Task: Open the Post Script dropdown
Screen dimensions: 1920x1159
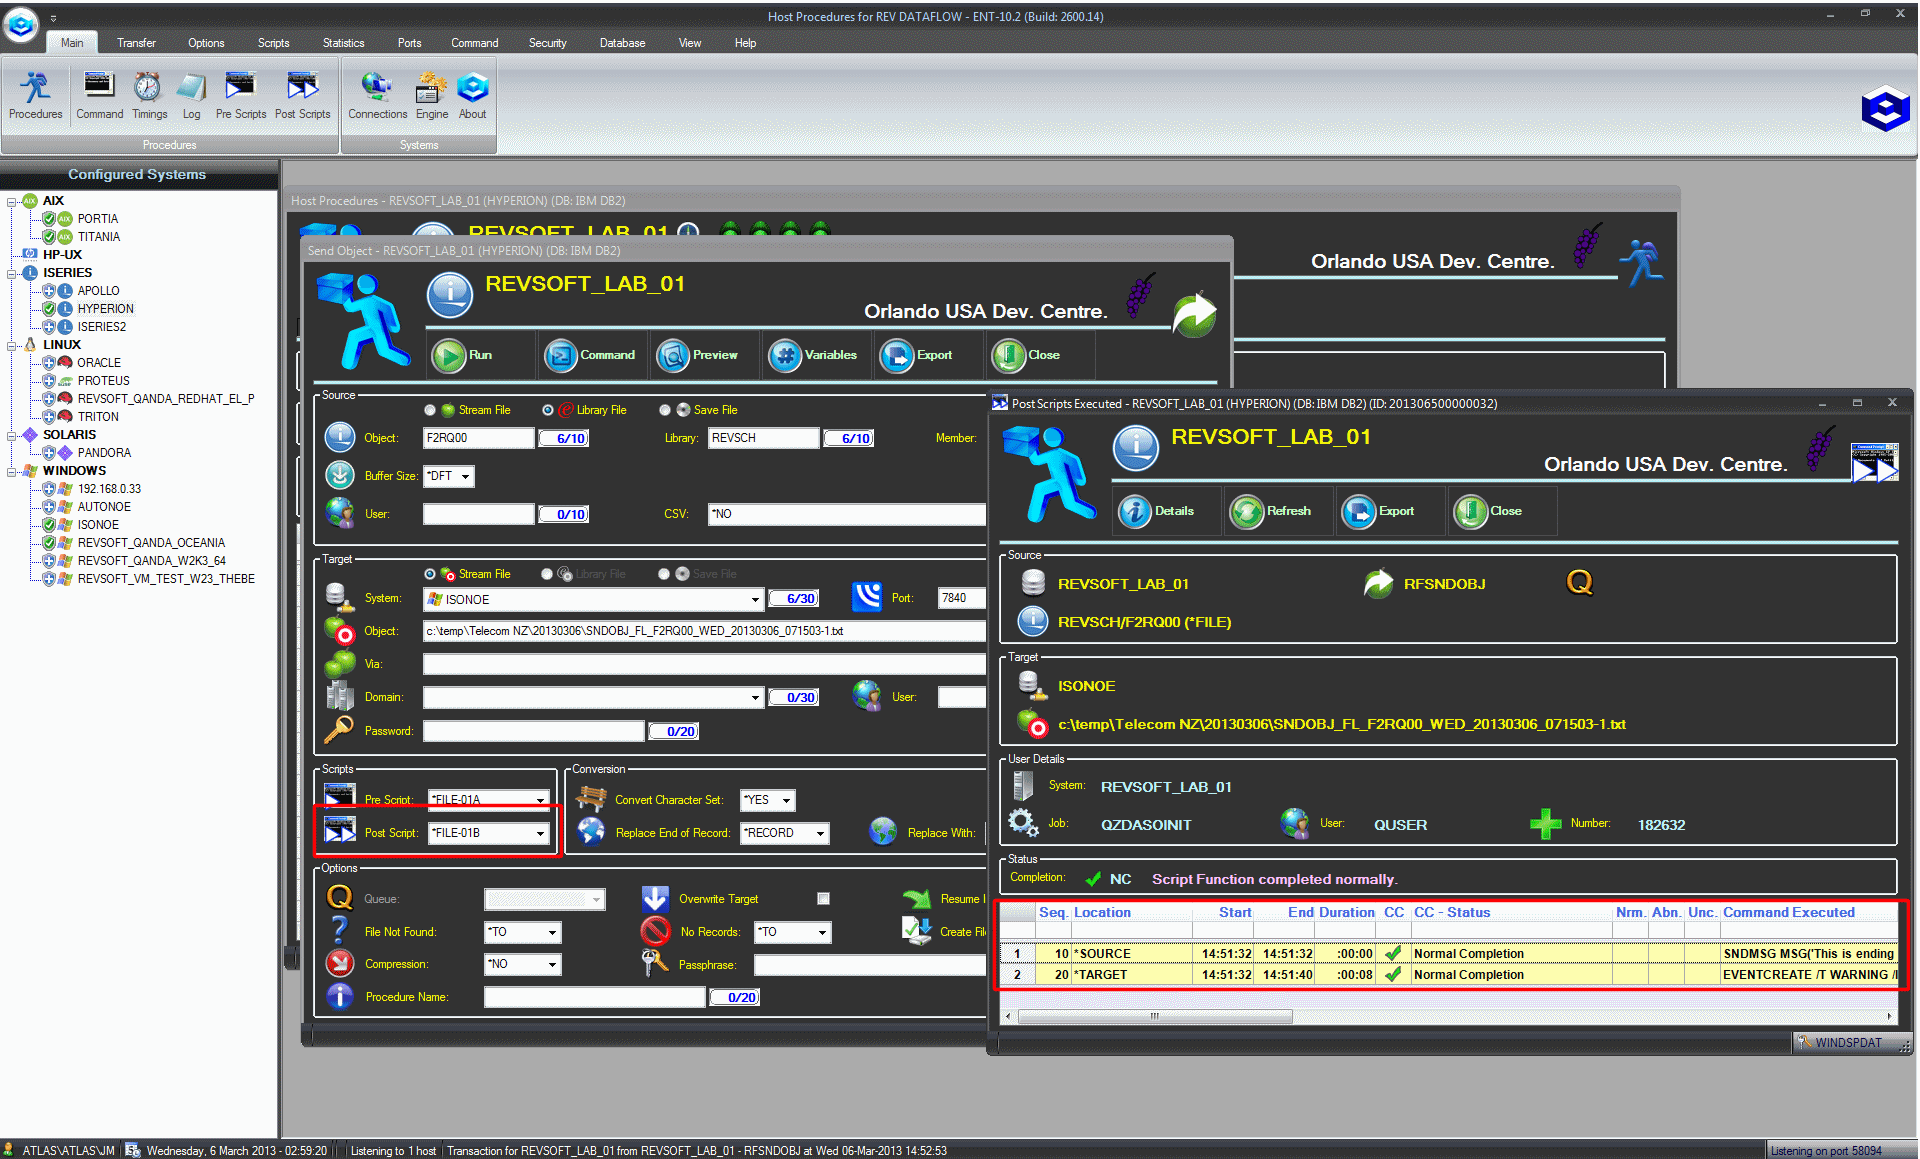Action: coord(540,833)
